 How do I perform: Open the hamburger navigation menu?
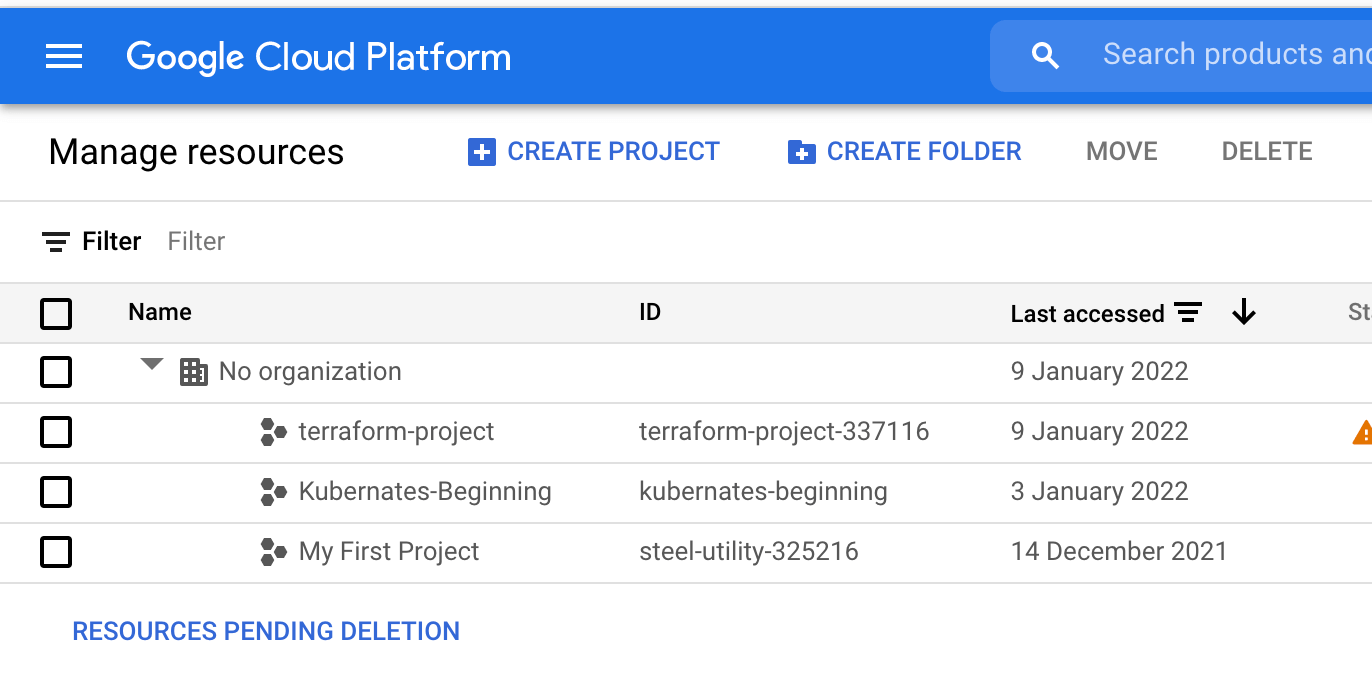point(64,57)
